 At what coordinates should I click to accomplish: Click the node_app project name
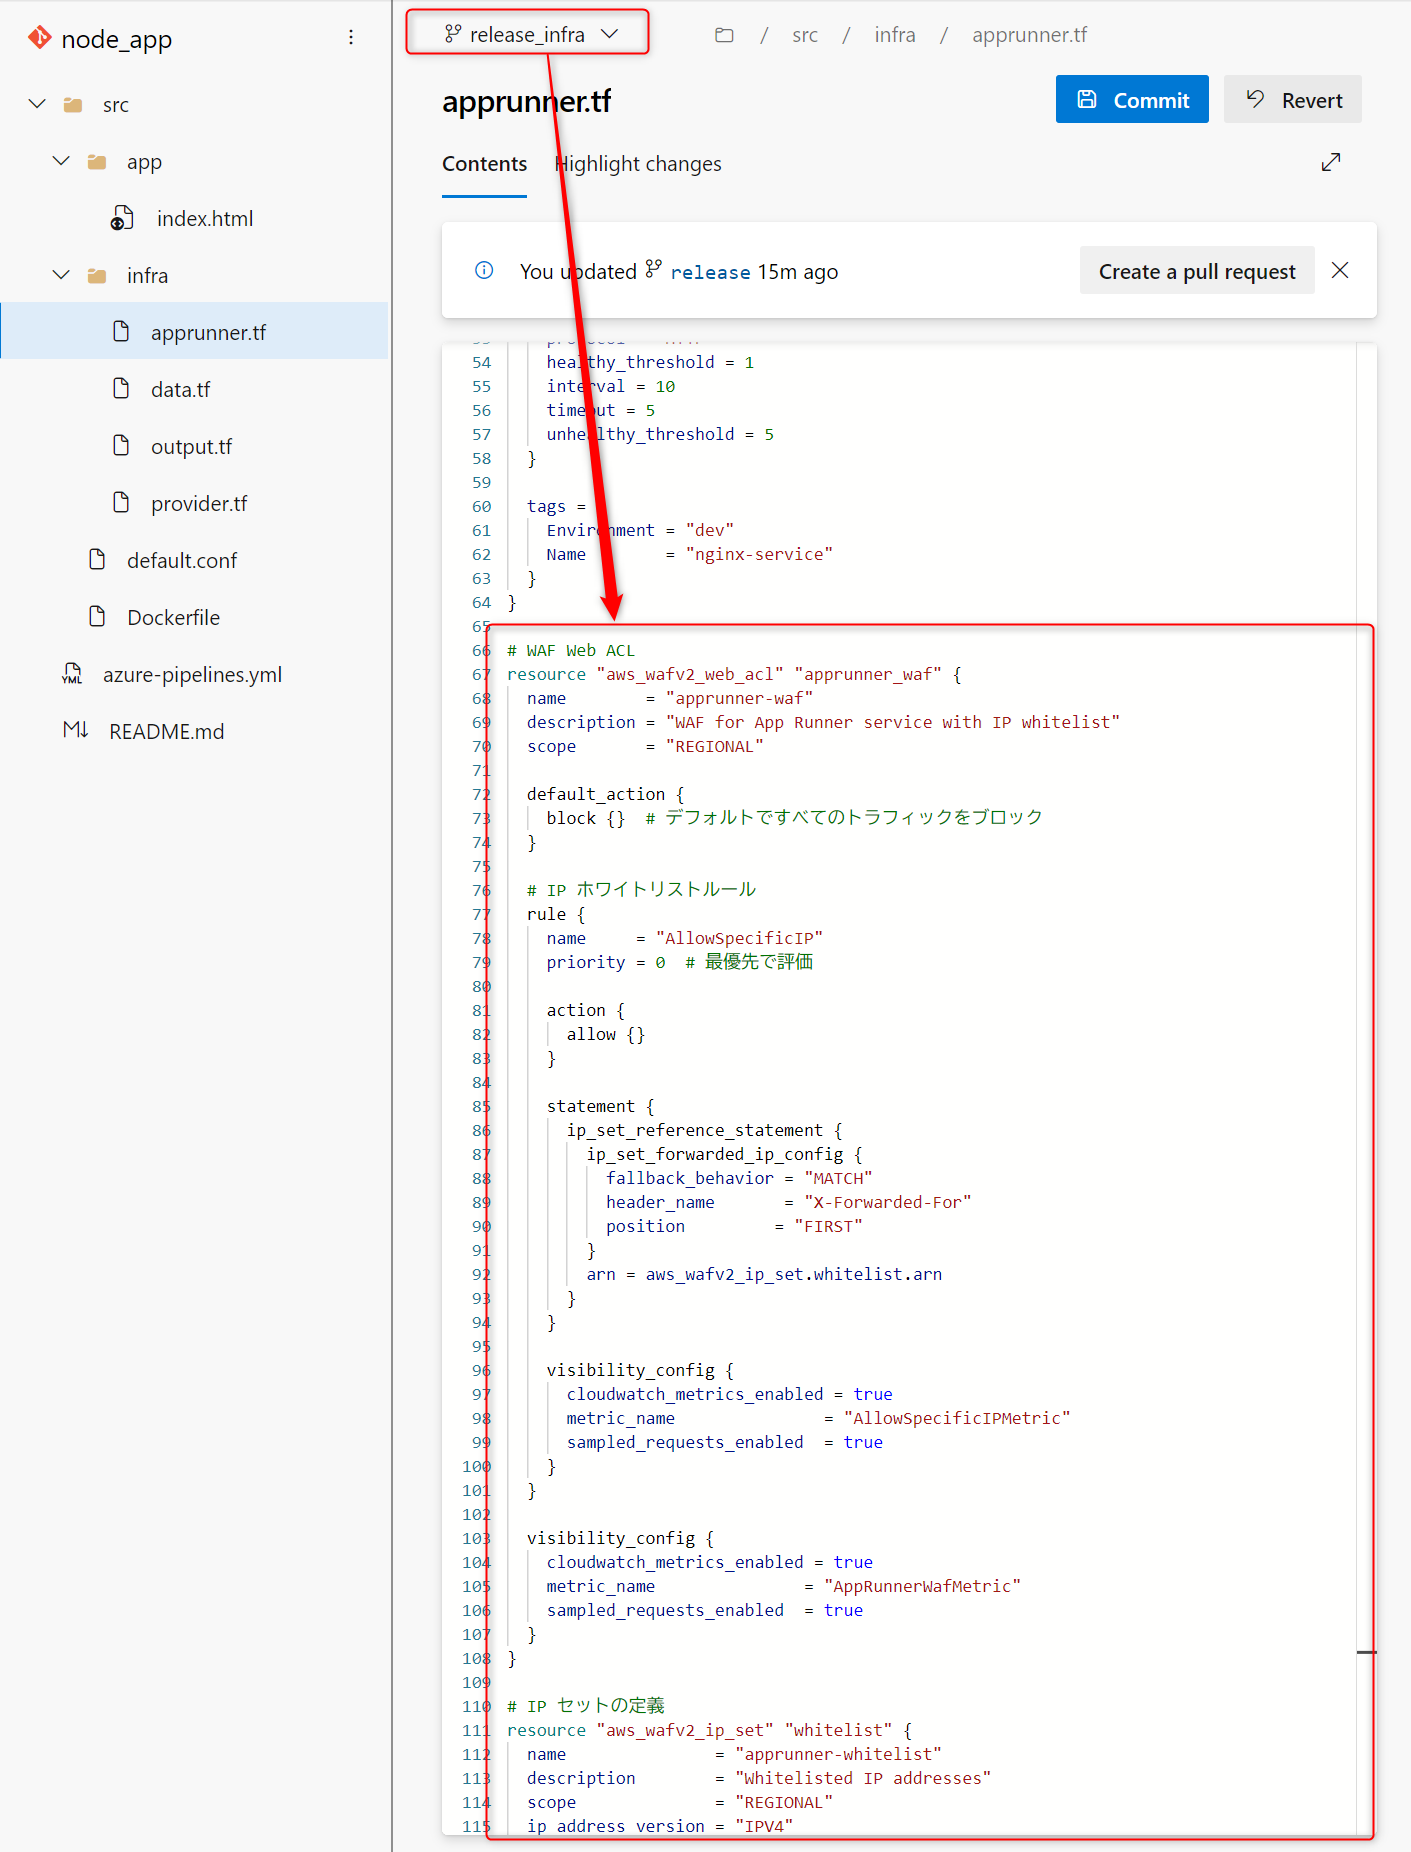tap(117, 39)
